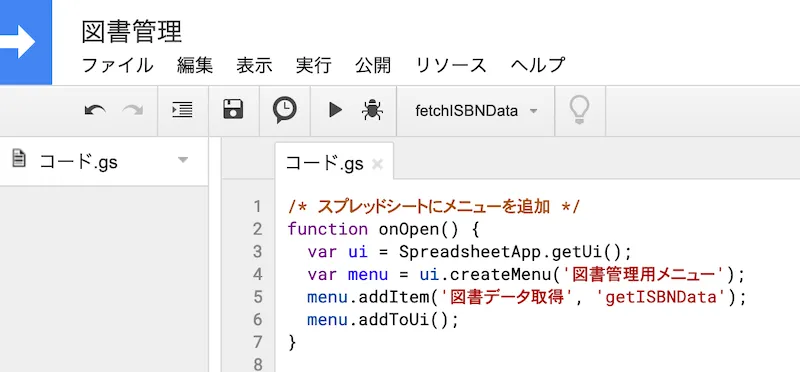
Task: Click line number 1 in the gutter
Action: [257, 207]
